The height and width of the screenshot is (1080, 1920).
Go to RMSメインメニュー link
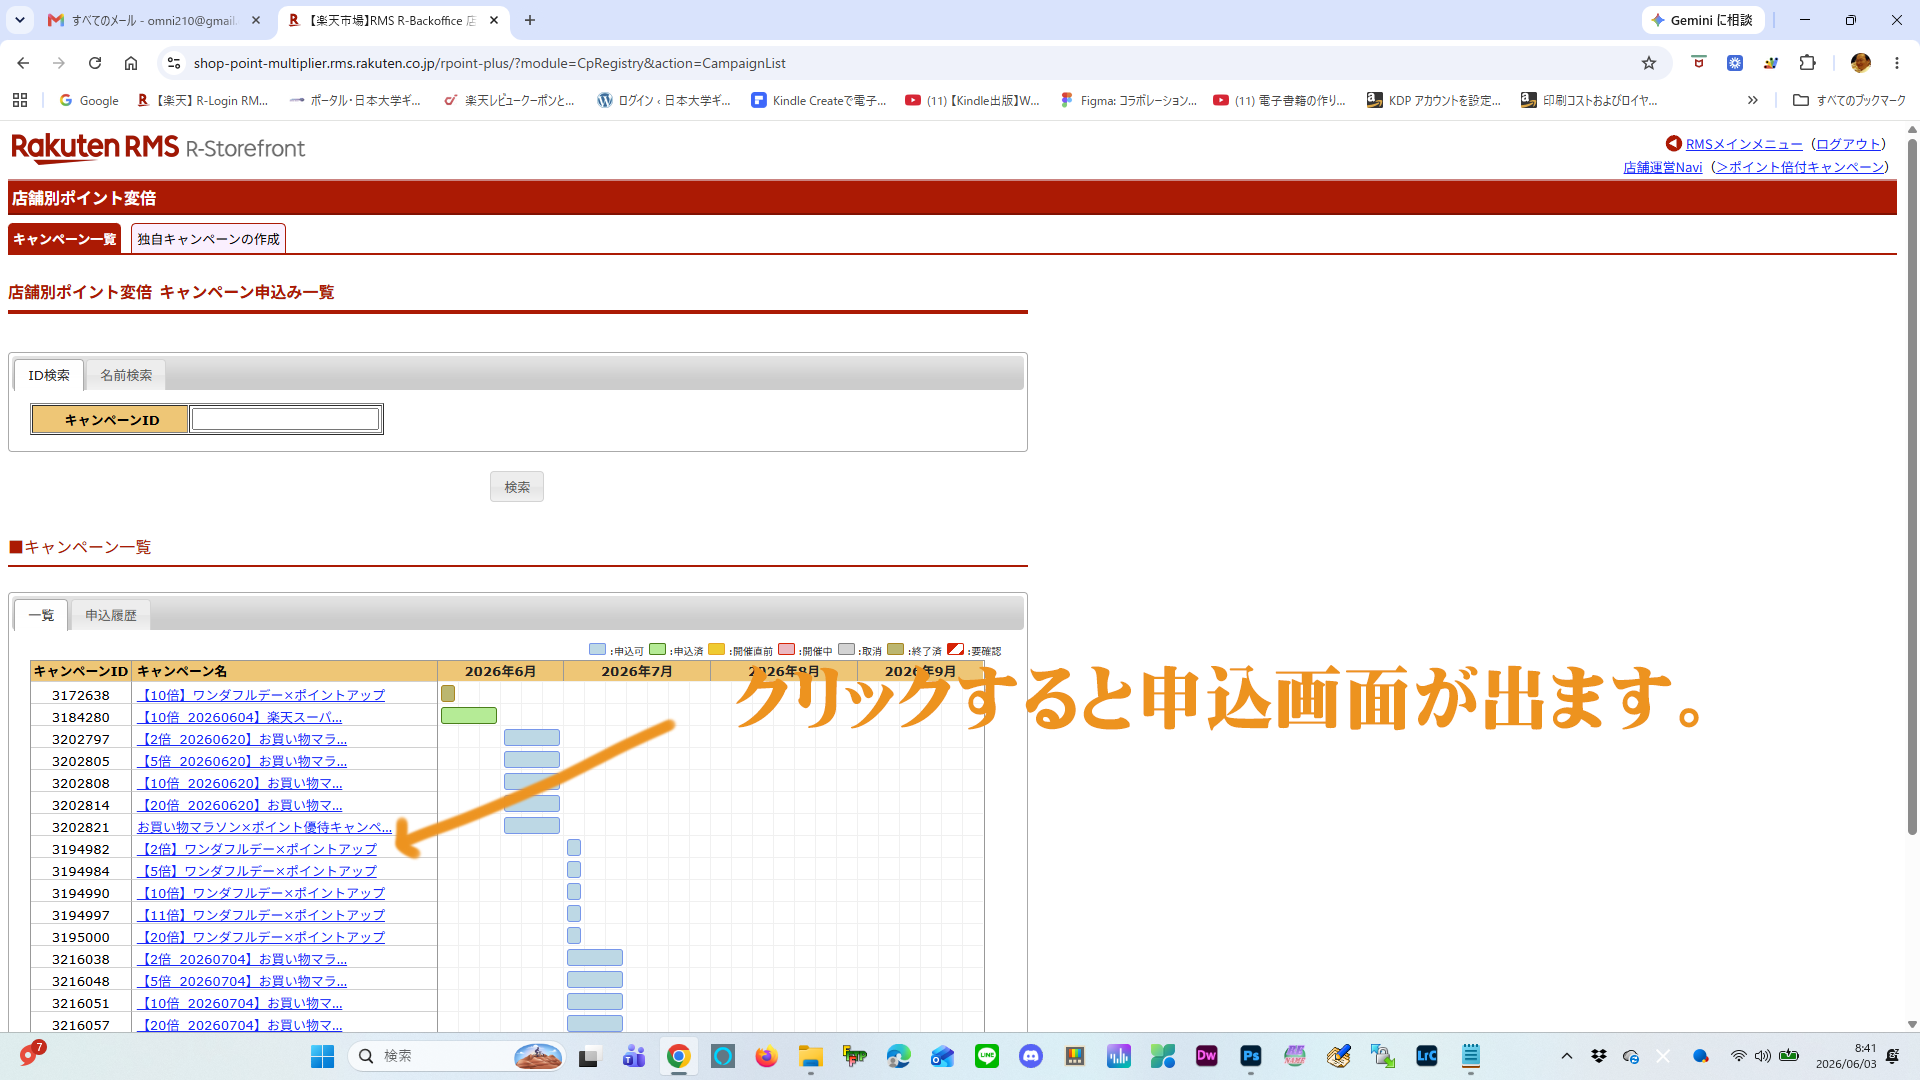pos(1744,144)
